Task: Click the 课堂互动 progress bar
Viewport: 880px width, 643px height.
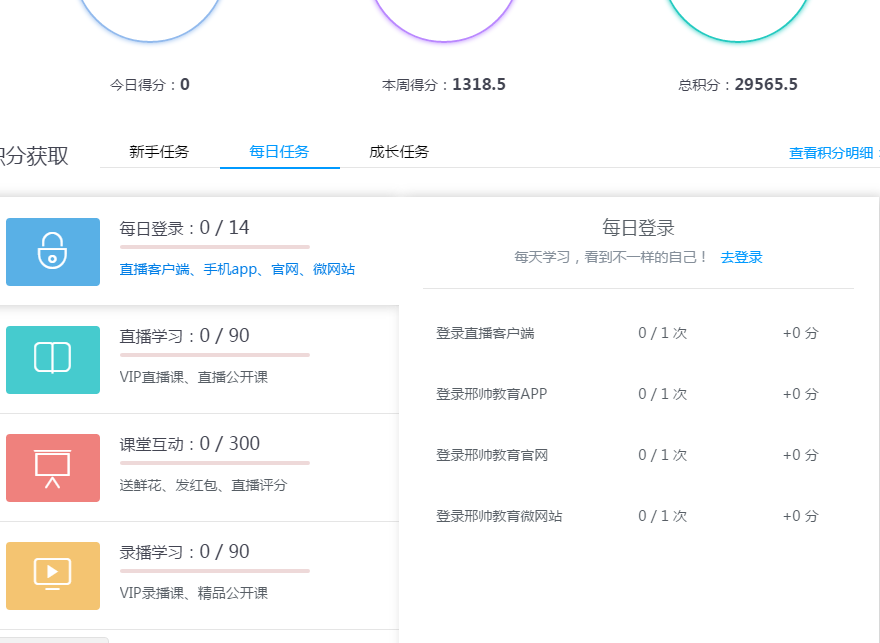Action: tap(215, 462)
